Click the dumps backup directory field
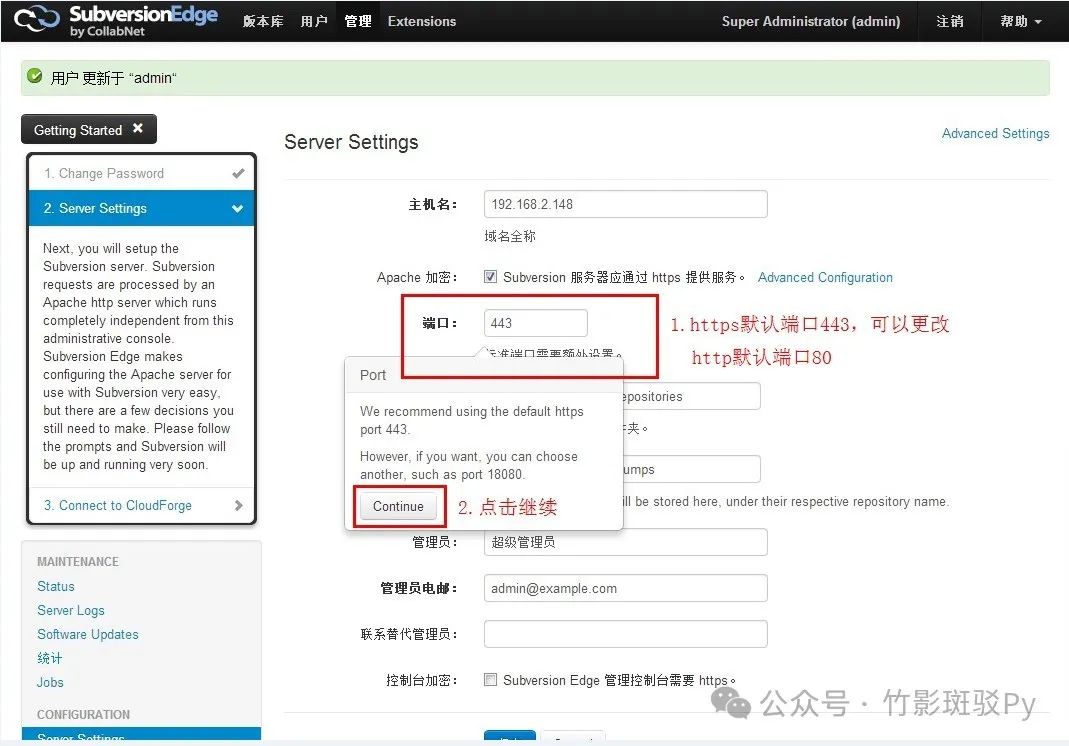This screenshot has width=1069, height=746. coord(691,469)
